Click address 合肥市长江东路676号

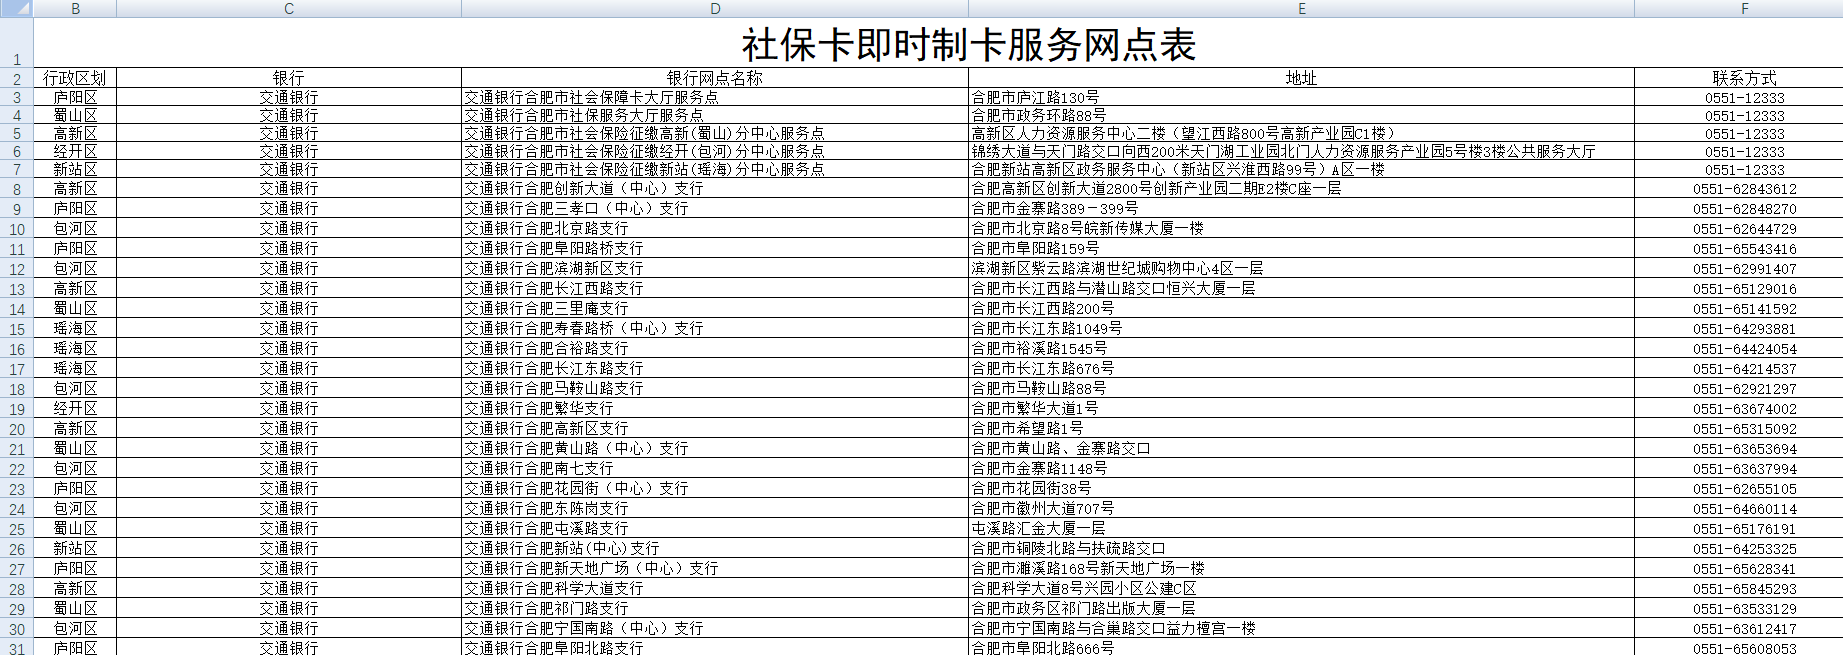coord(1302,368)
